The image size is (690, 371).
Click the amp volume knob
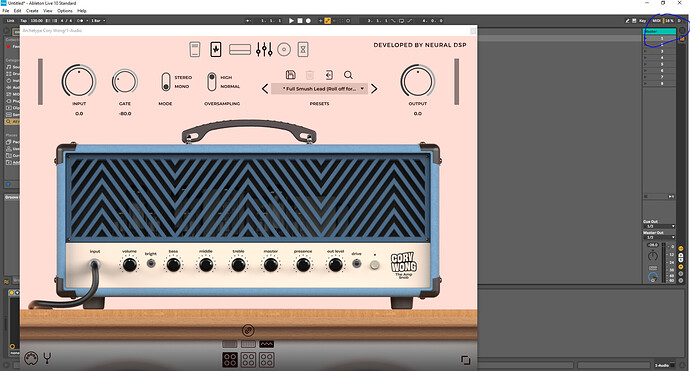pos(129,265)
